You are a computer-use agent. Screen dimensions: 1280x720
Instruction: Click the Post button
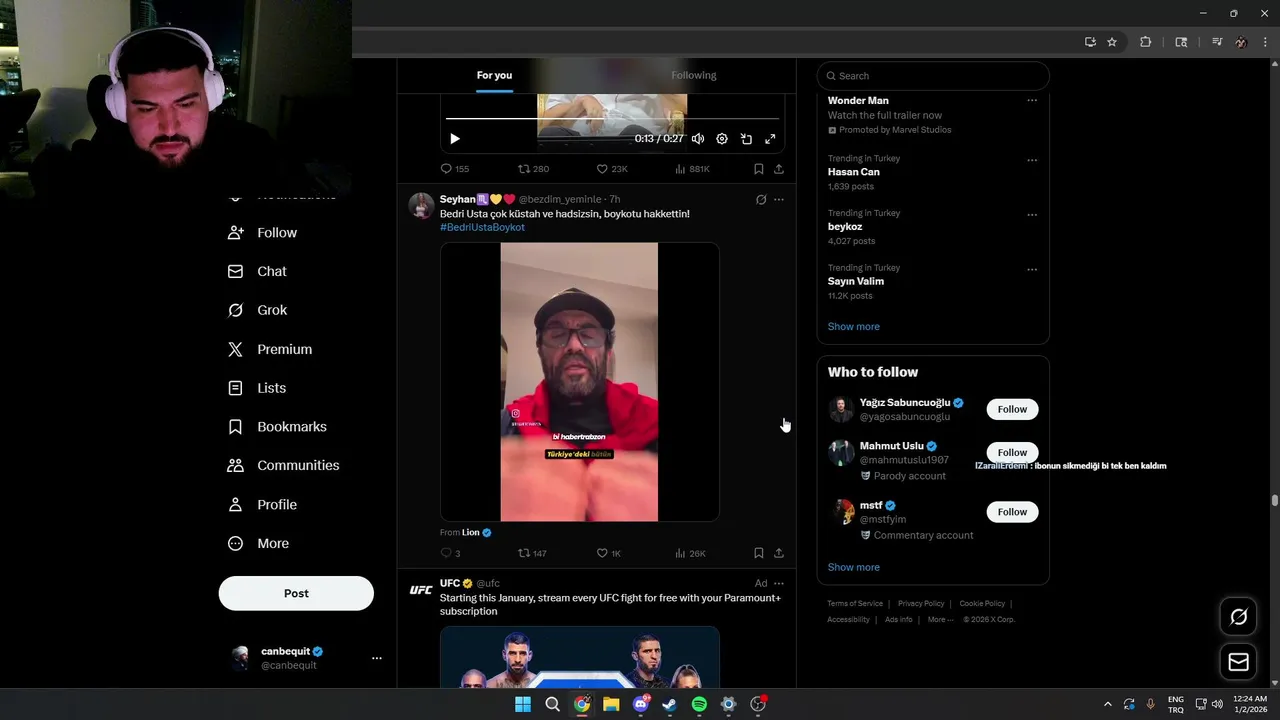(296, 593)
